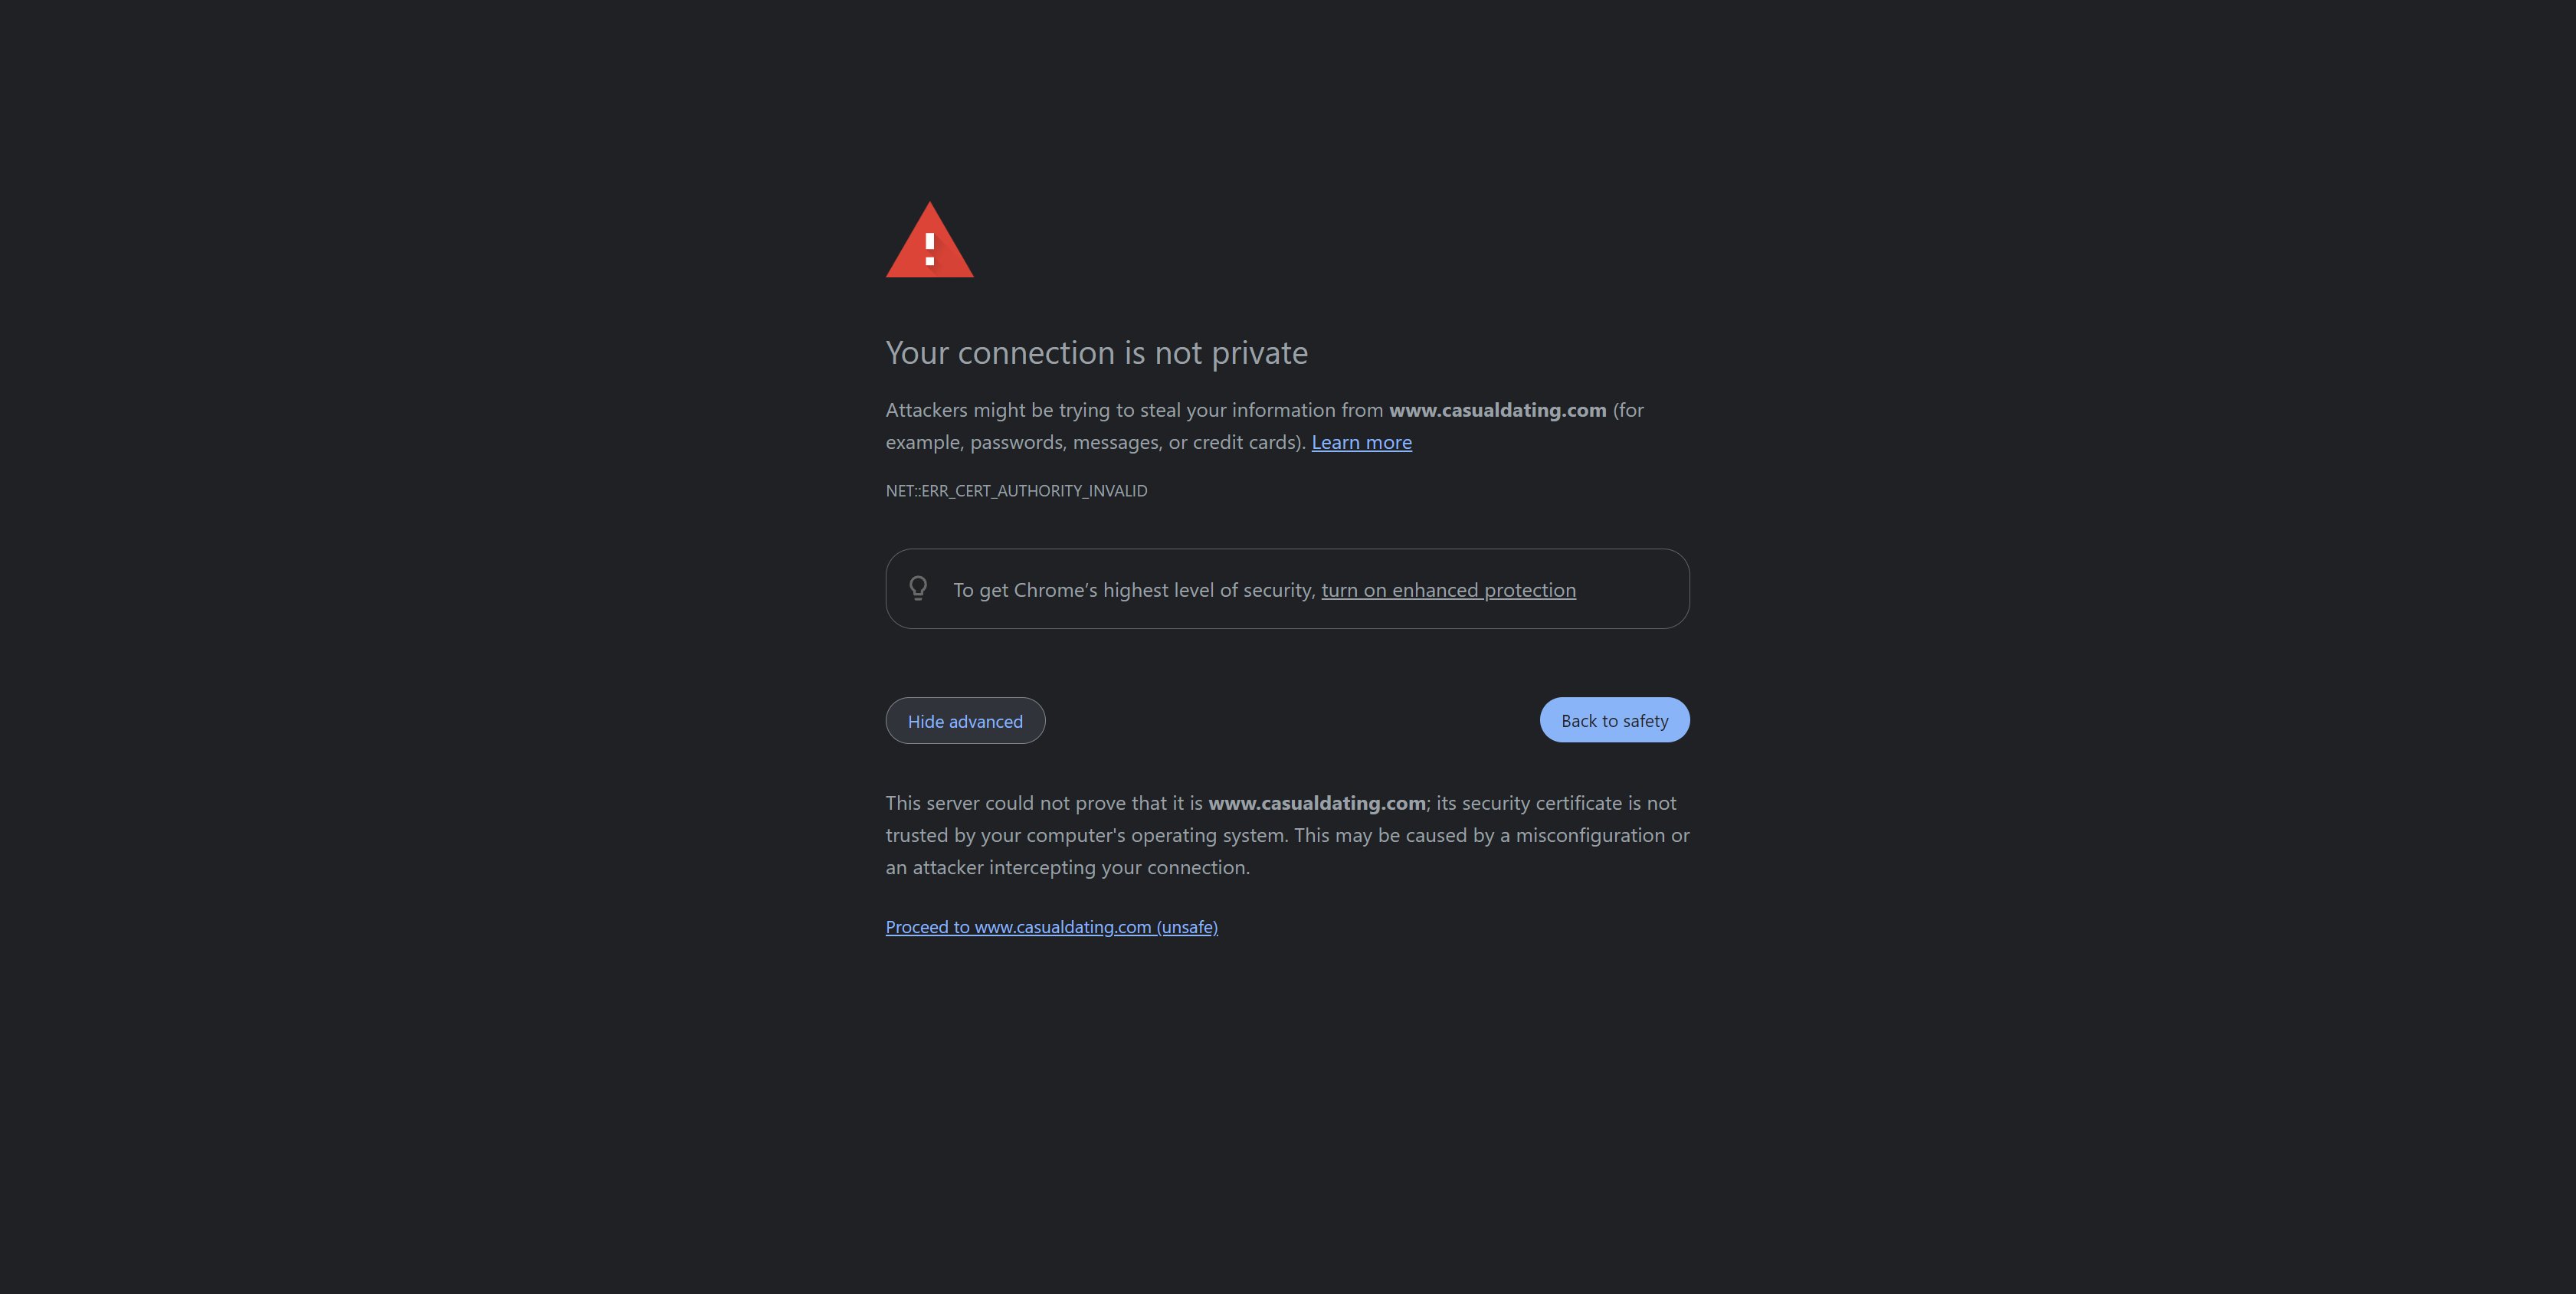Collapse details with Hide advanced button
2576x1294 pixels.
click(965, 721)
